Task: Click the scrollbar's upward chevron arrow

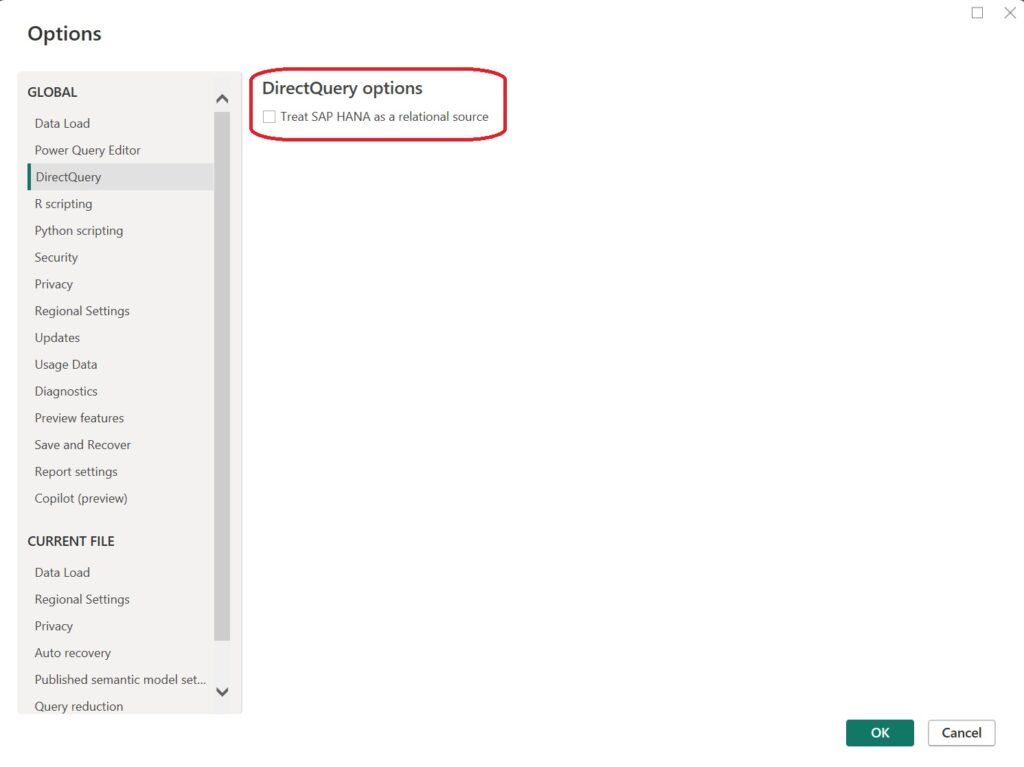Action: (x=222, y=98)
